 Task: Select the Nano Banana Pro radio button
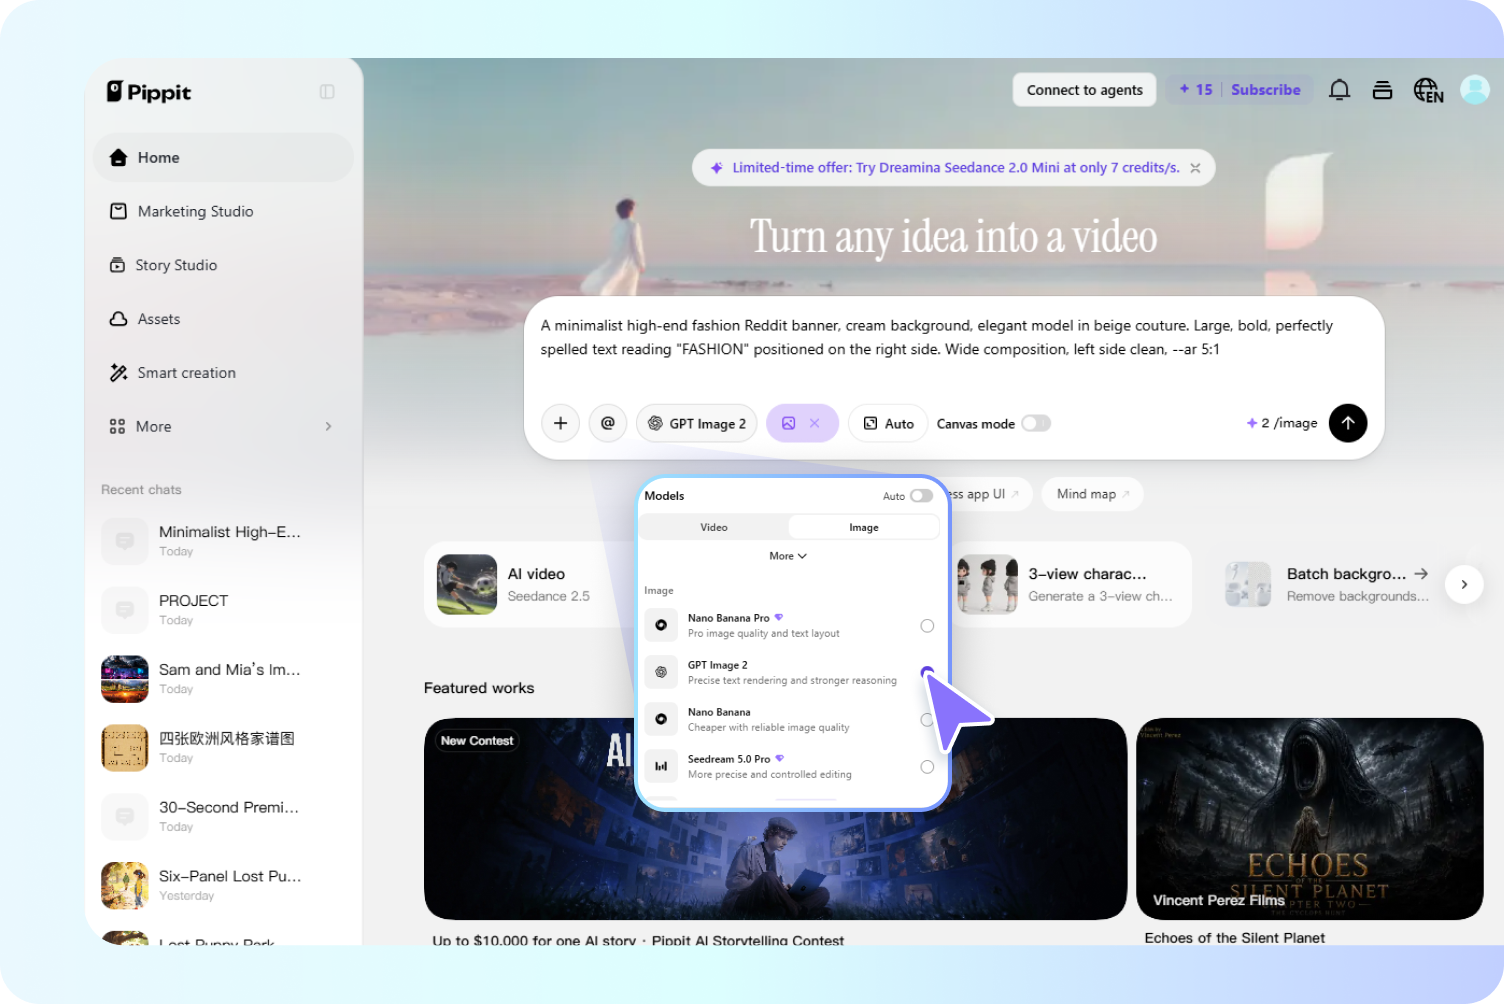click(927, 626)
